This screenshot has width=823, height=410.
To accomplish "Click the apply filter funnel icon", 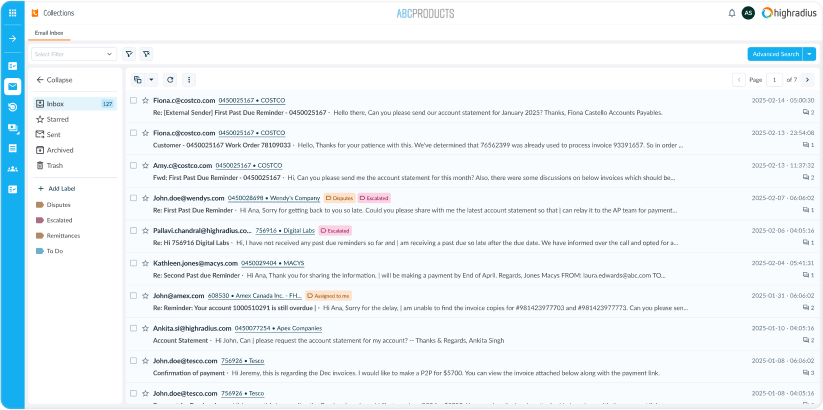I will pyautogui.click(x=129, y=54).
